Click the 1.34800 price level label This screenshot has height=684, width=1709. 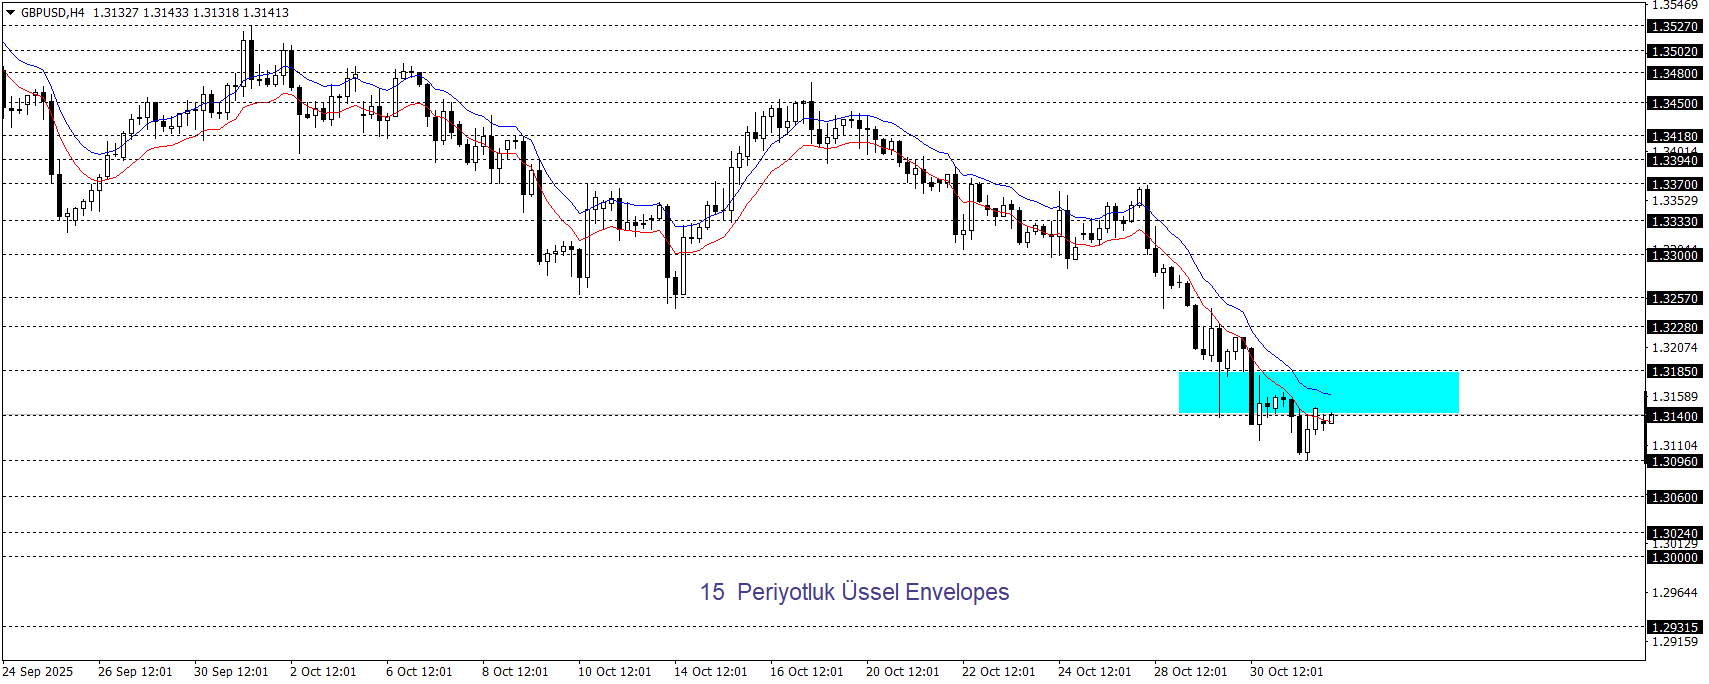pyautogui.click(x=1674, y=74)
